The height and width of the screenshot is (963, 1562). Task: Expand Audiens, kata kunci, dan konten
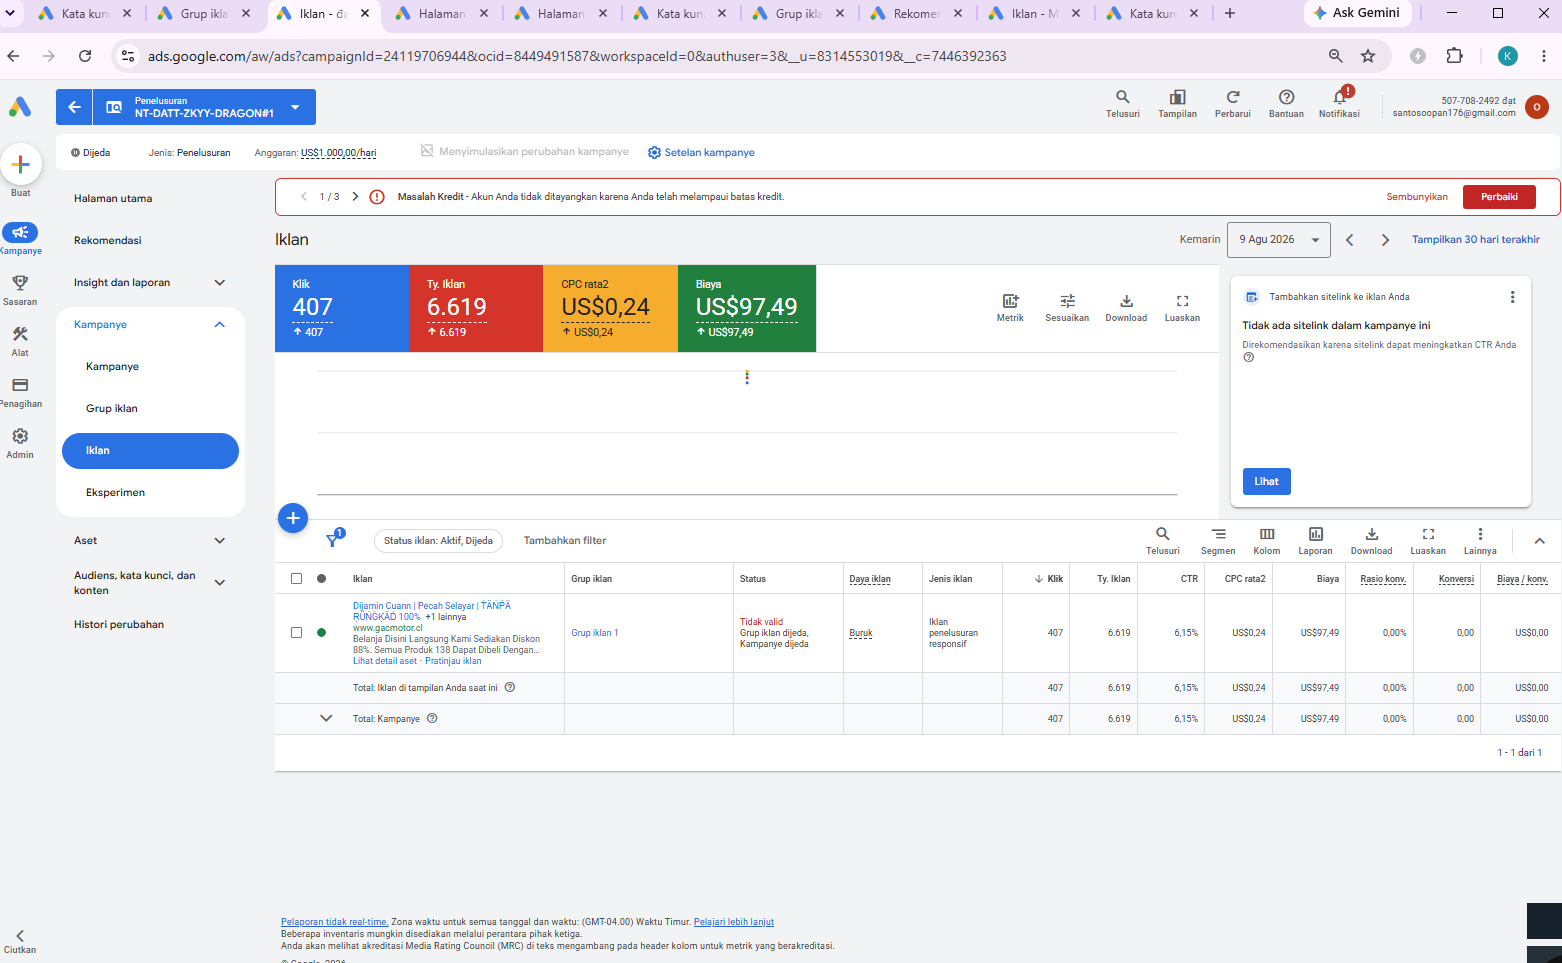coord(220,583)
